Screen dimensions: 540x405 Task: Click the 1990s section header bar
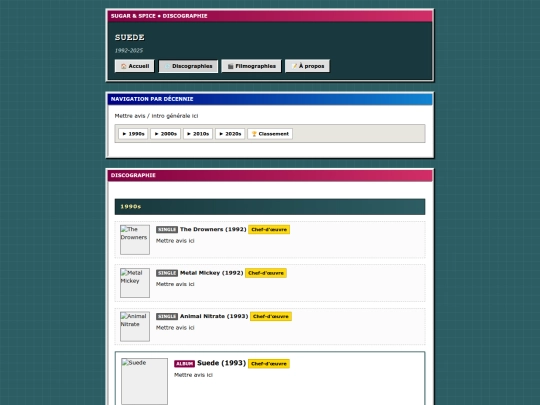(x=270, y=207)
